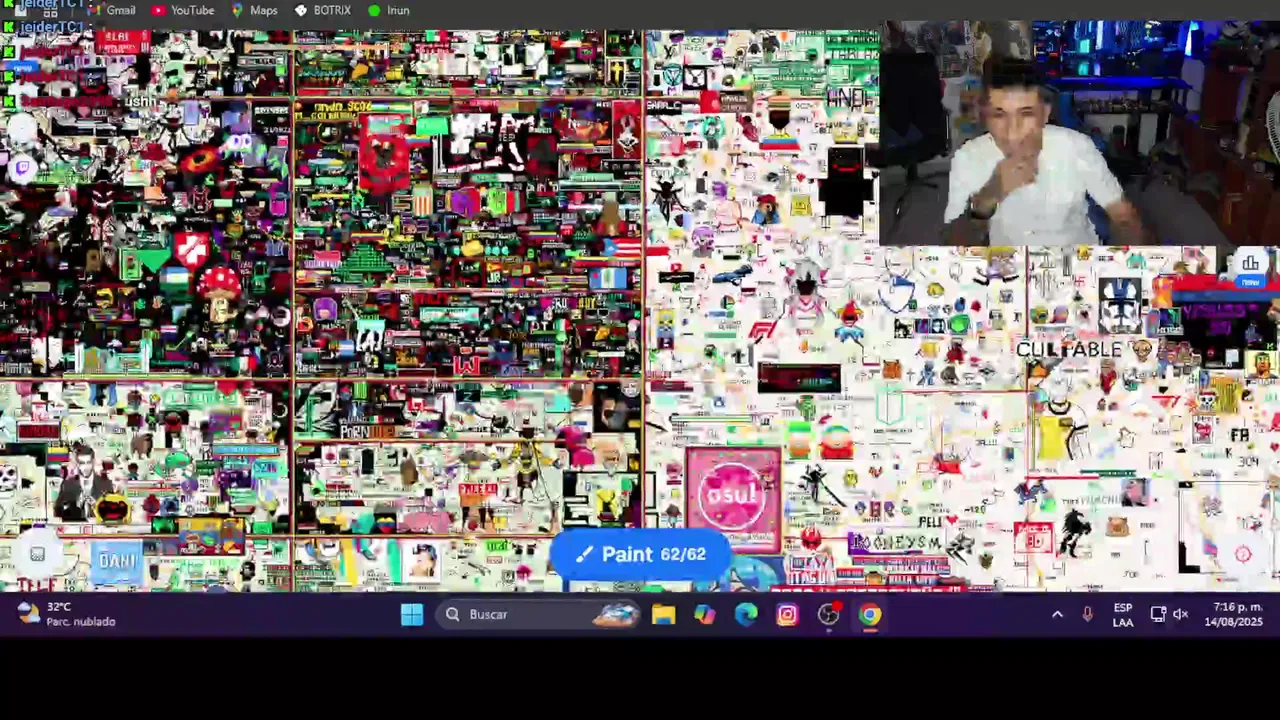Open the YouTube bookmark
1280x720 pixels.
[x=183, y=10]
